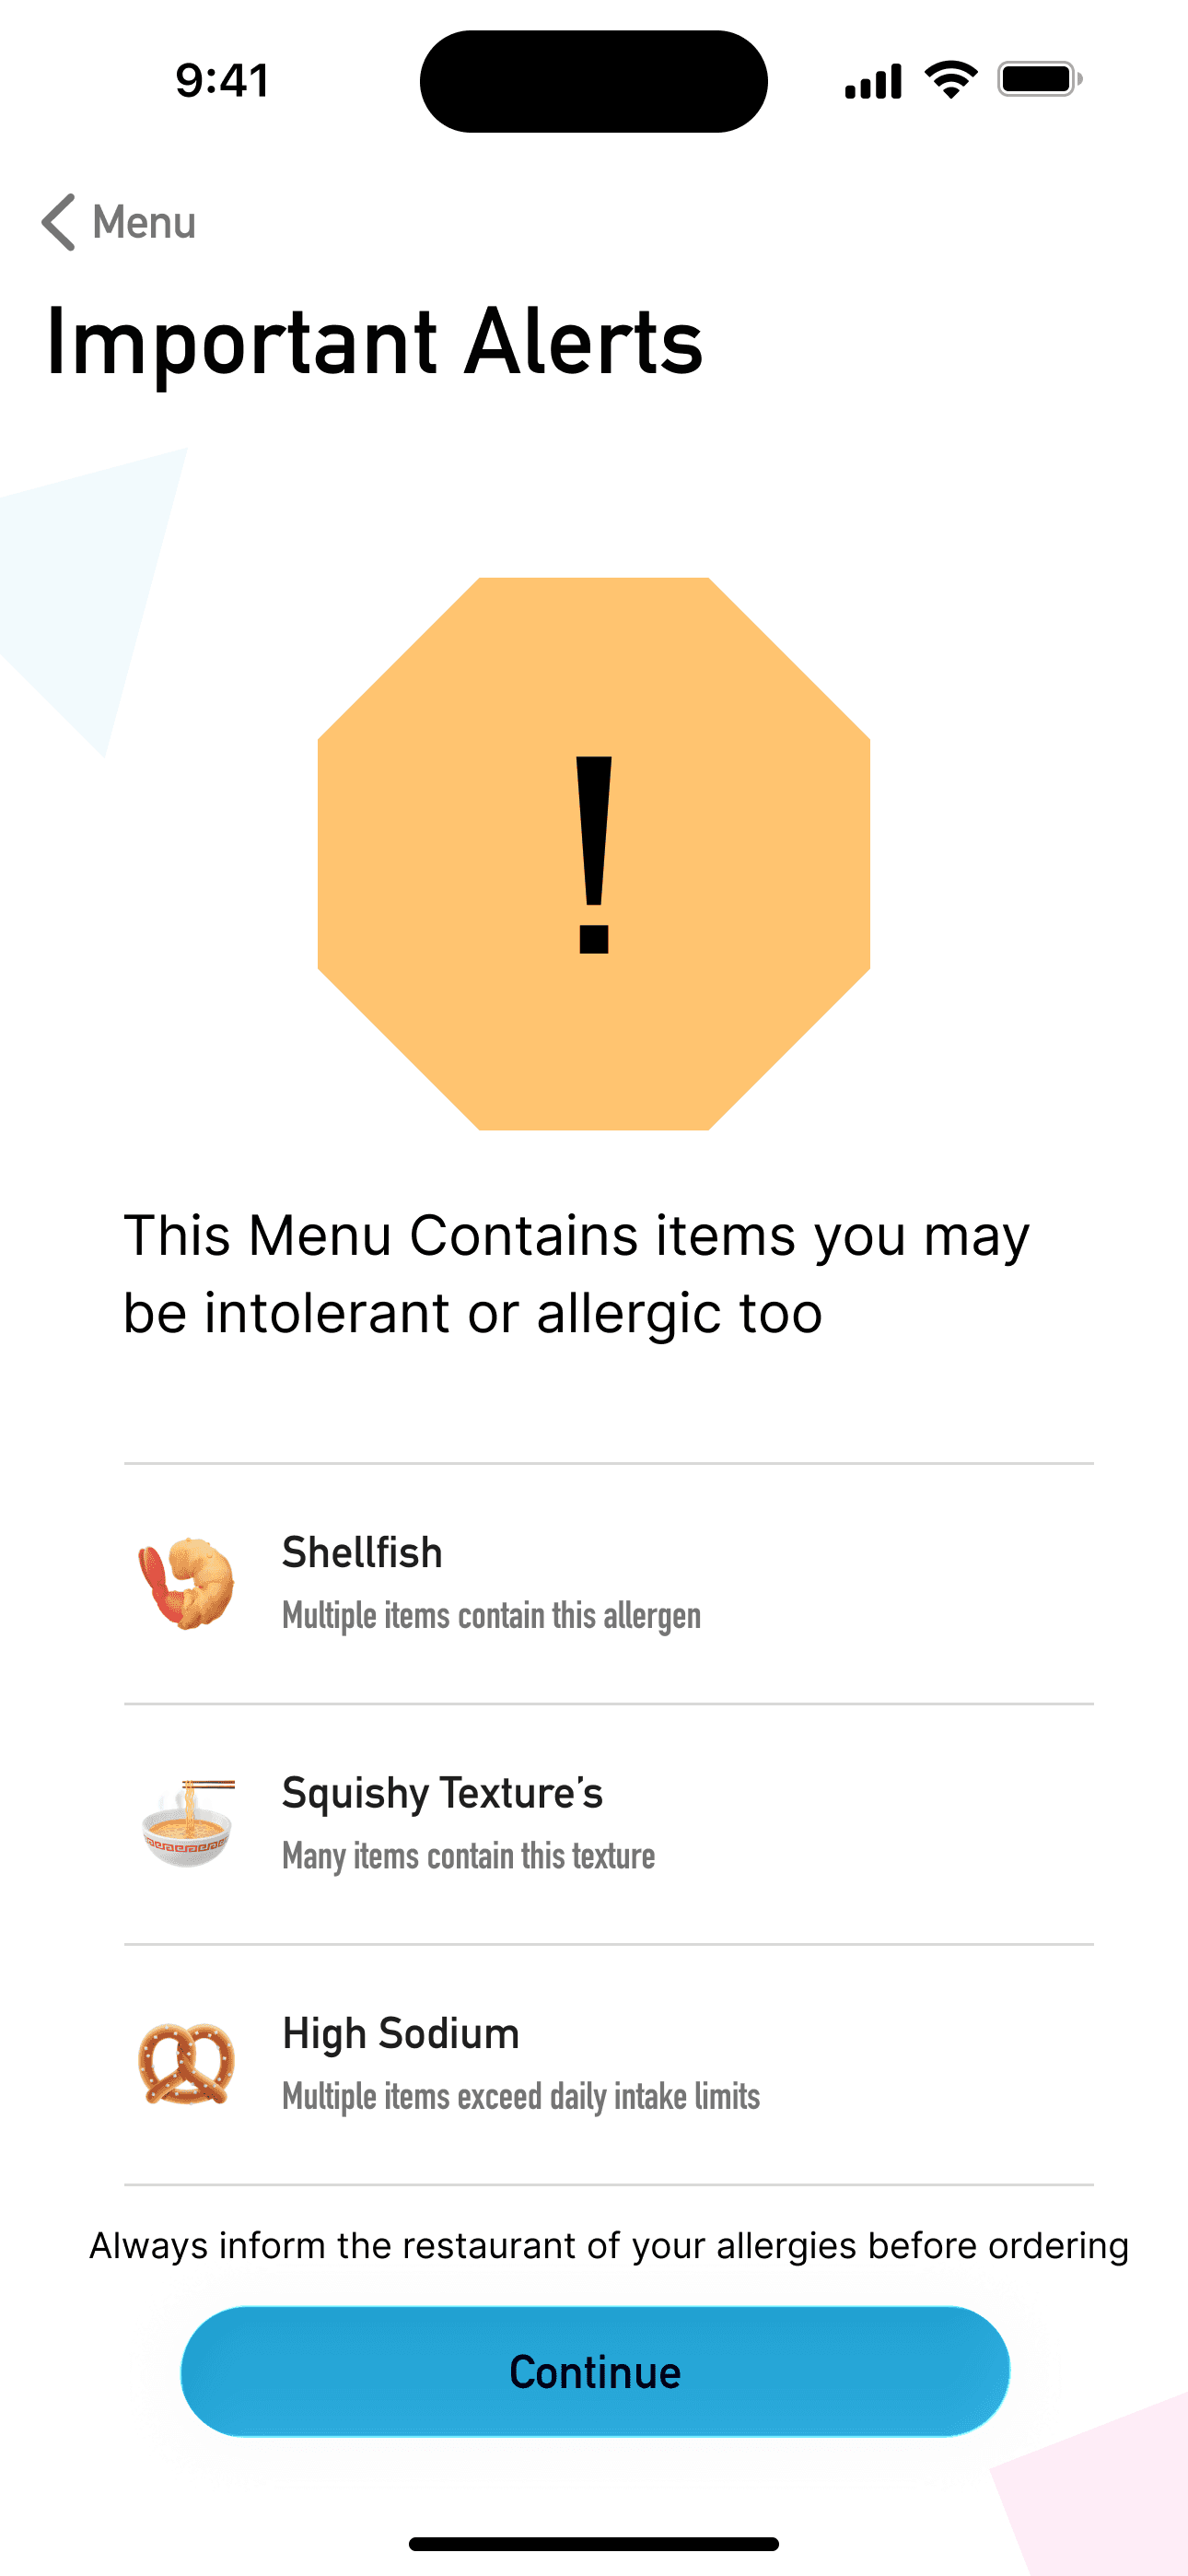Image resolution: width=1188 pixels, height=2576 pixels.
Task: Tap the cellular signal bars
Action: point(873,81)
